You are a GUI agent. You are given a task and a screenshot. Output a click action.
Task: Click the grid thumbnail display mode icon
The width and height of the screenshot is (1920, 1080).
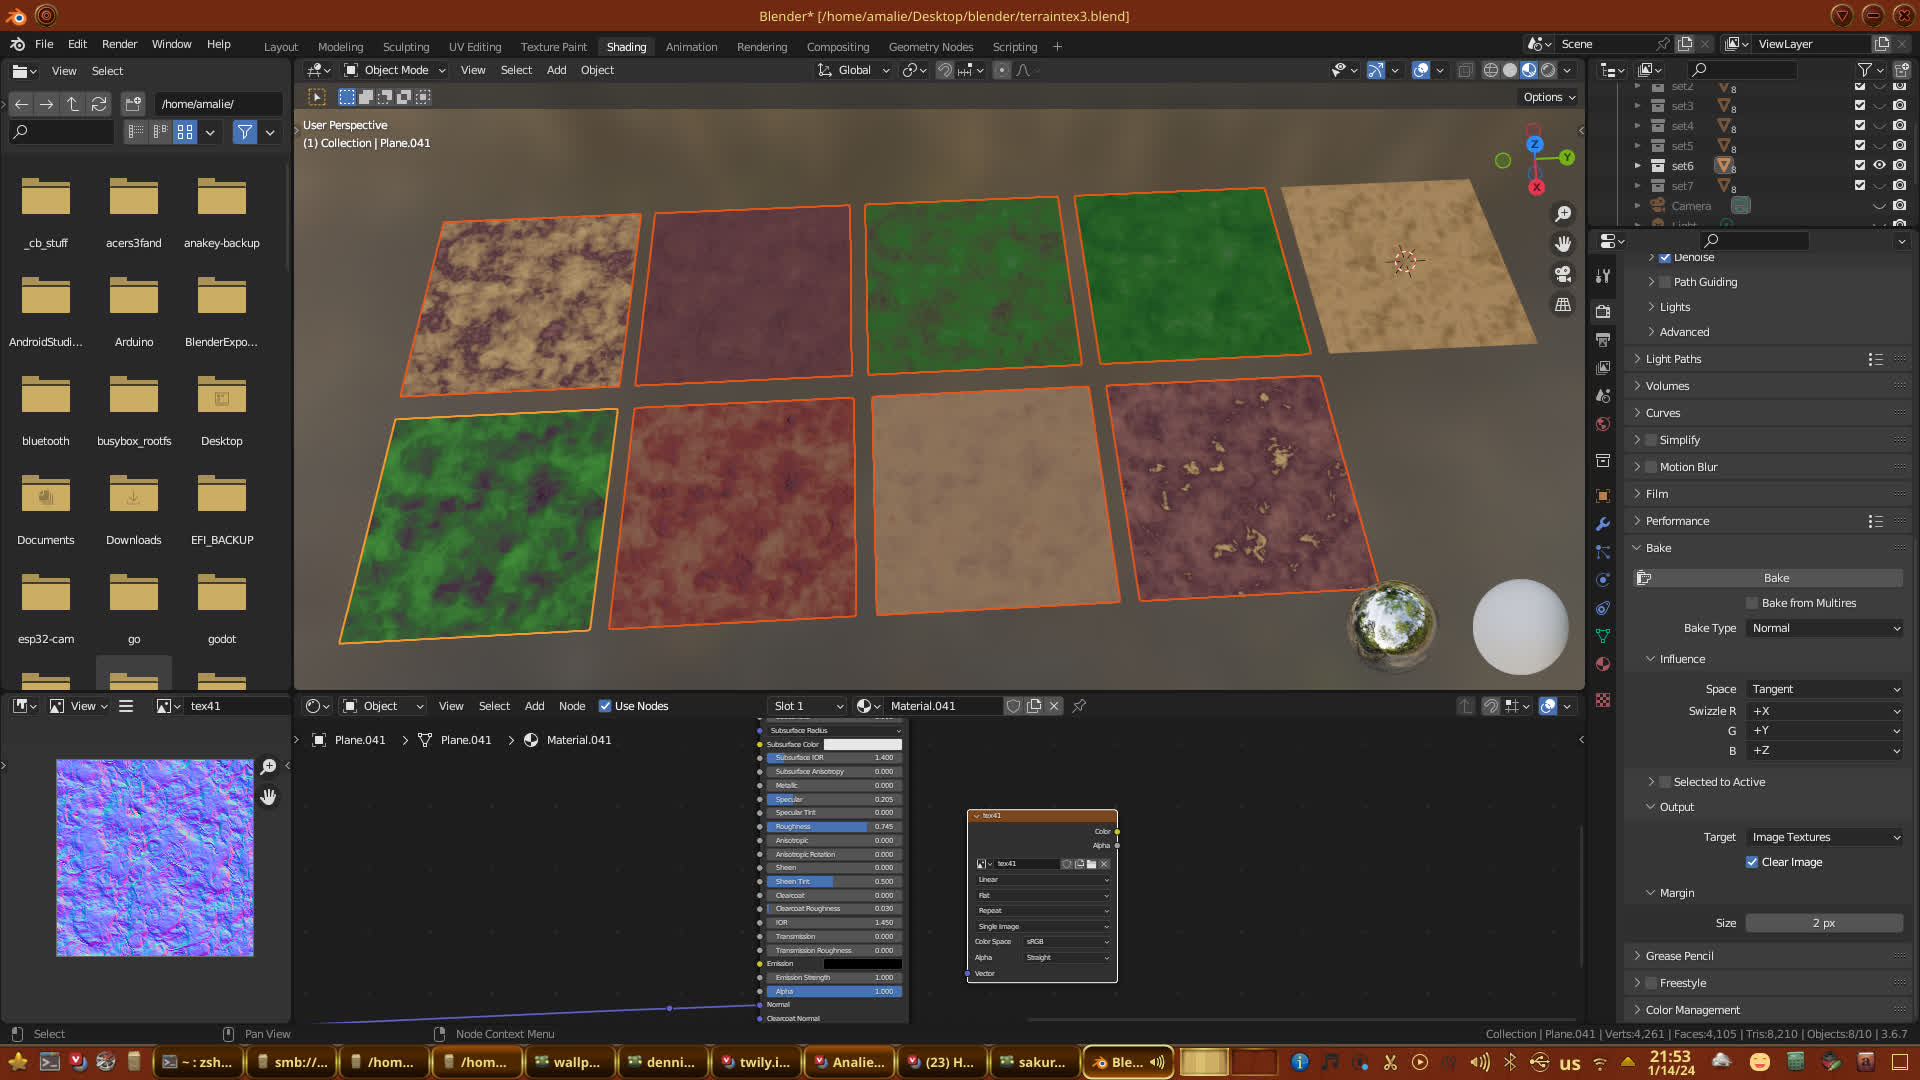tap(185, 132)
